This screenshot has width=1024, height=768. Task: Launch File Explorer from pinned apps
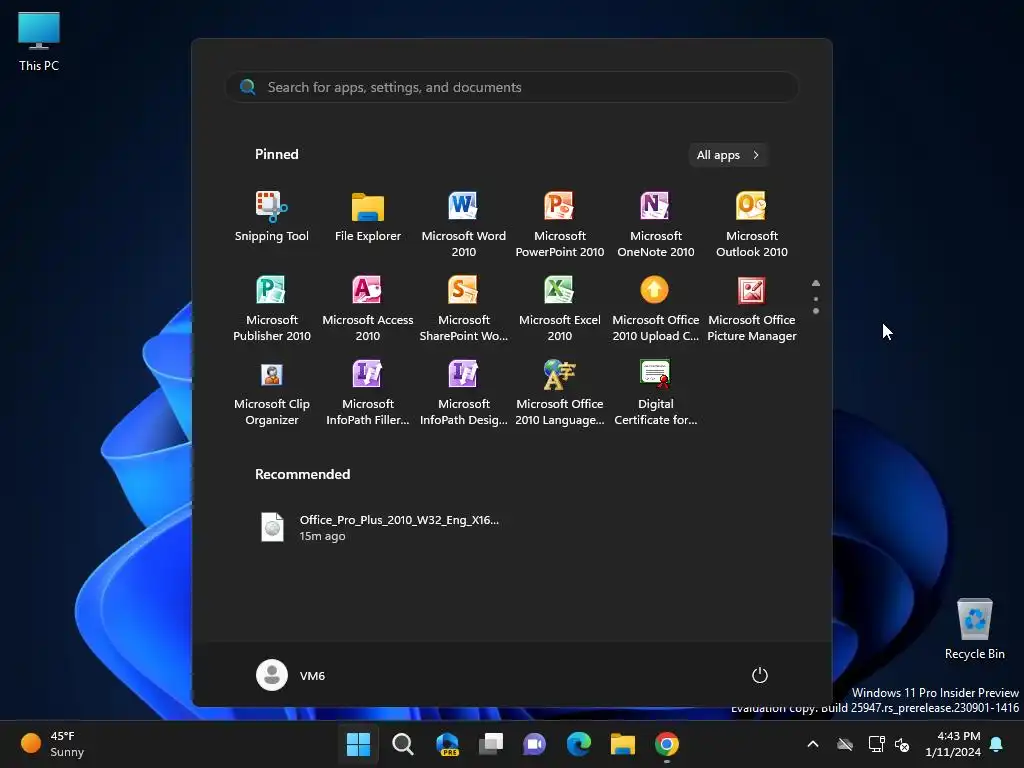pyautogui.click(x=368, y=217)
